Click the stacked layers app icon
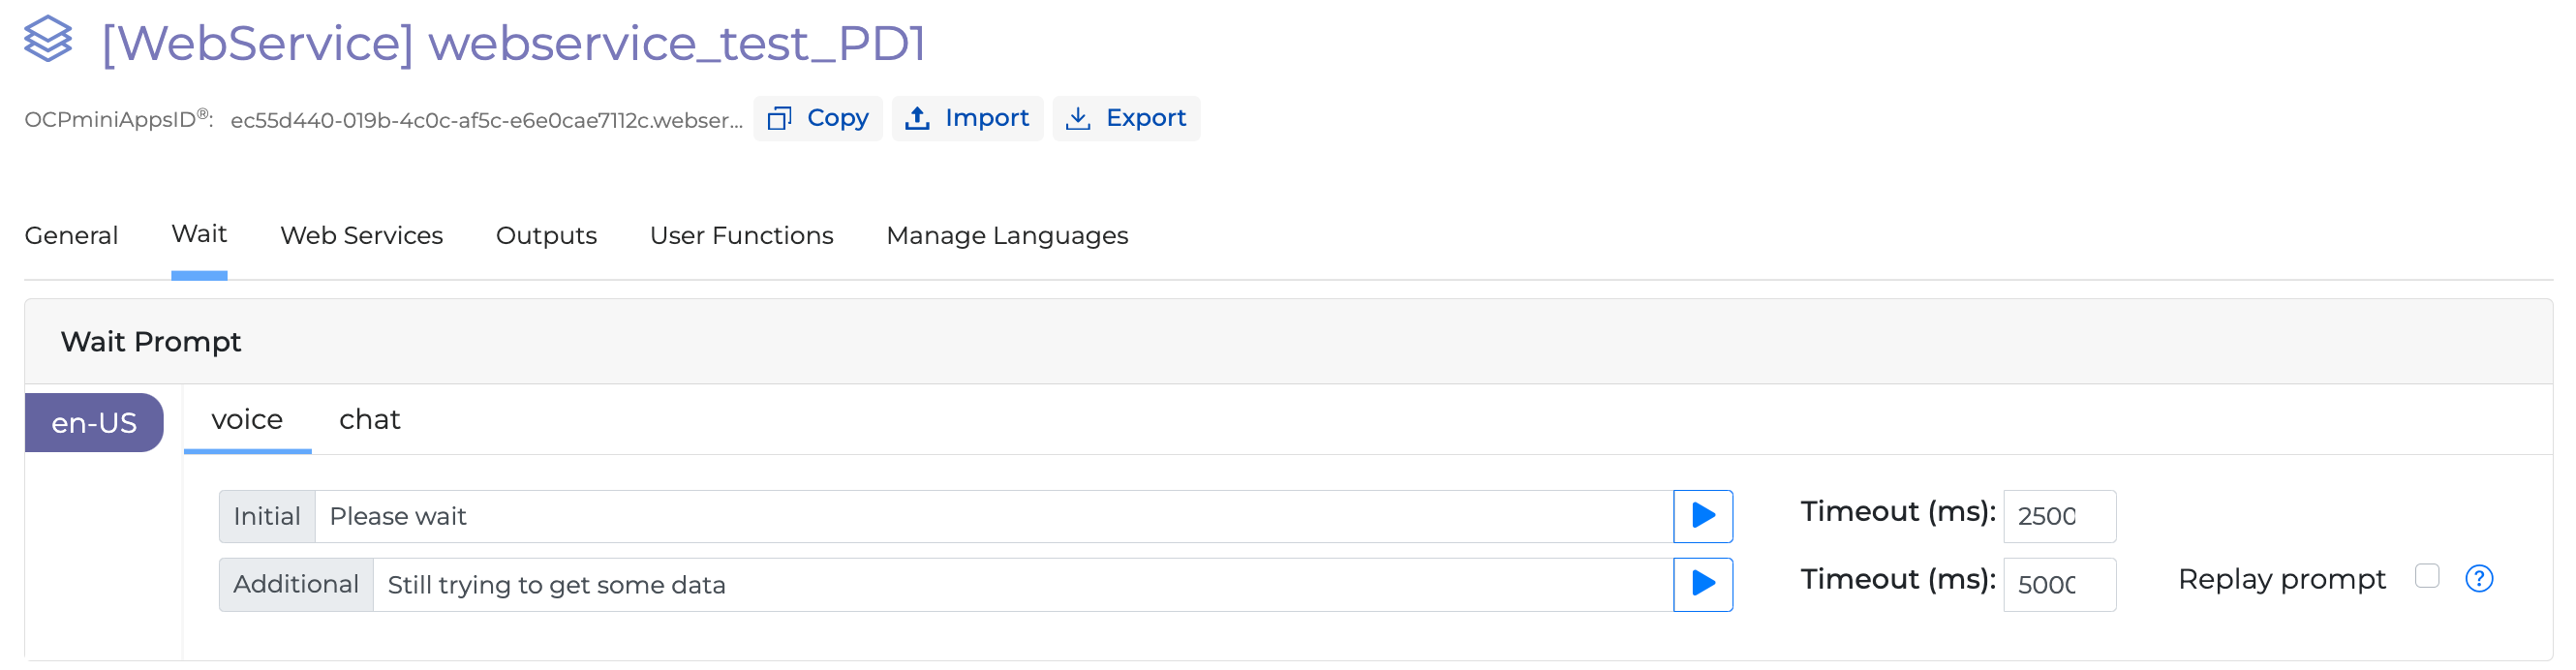The height and width of the screenshot is (670, 2576). point(48,40)
